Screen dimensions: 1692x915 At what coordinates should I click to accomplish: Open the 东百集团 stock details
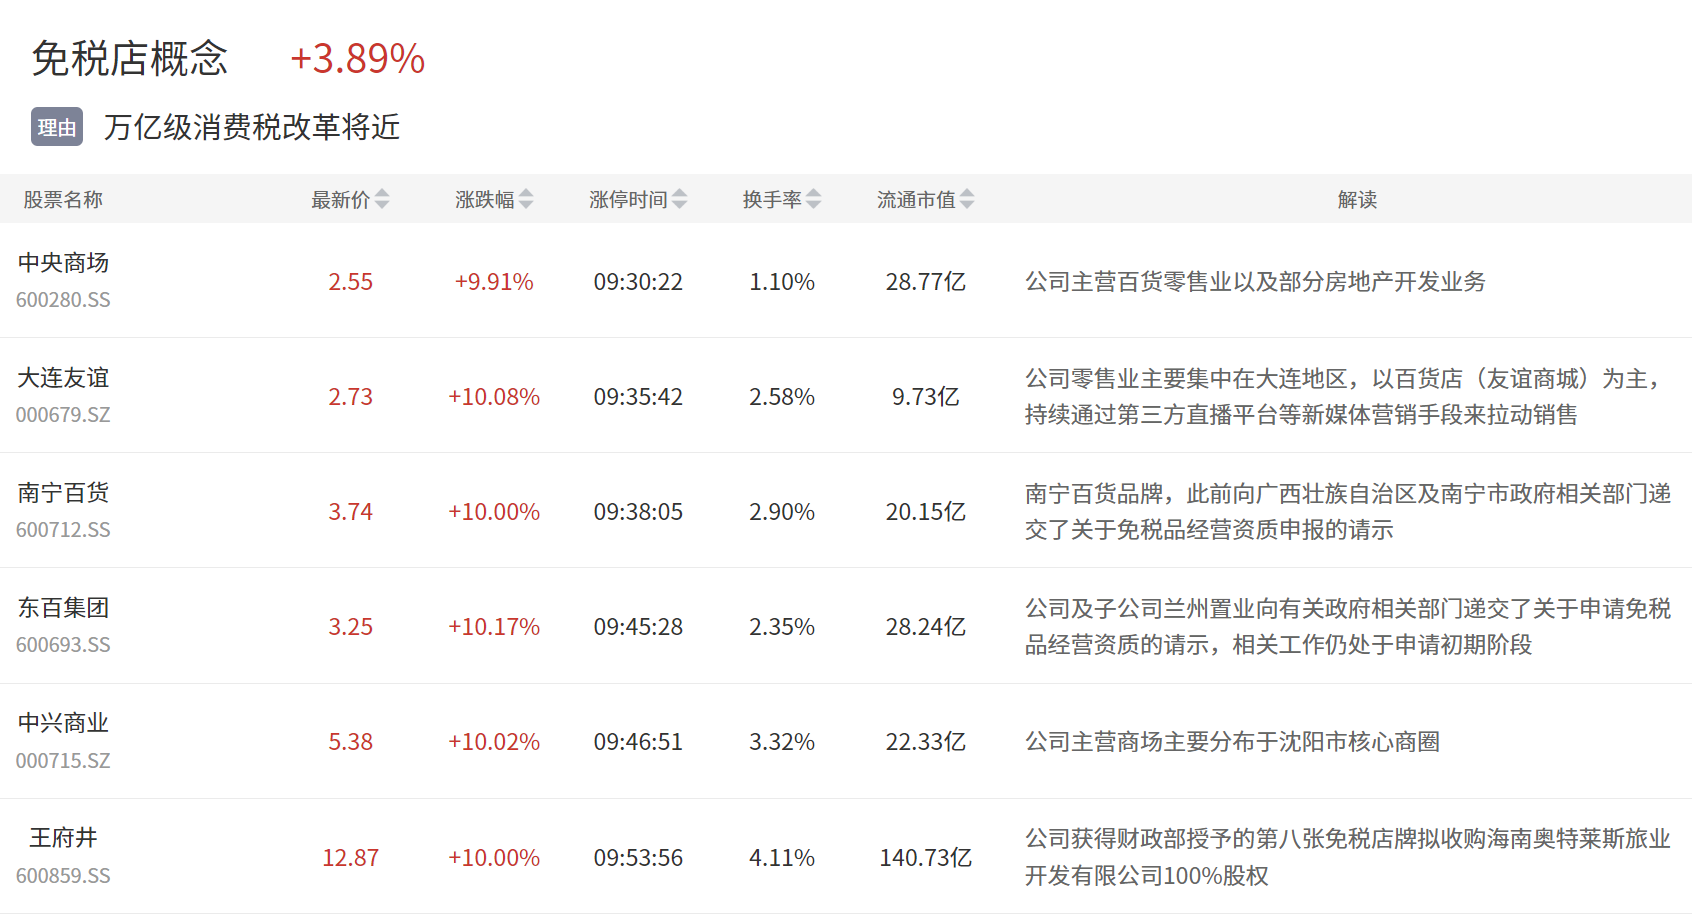pos(63,608)
